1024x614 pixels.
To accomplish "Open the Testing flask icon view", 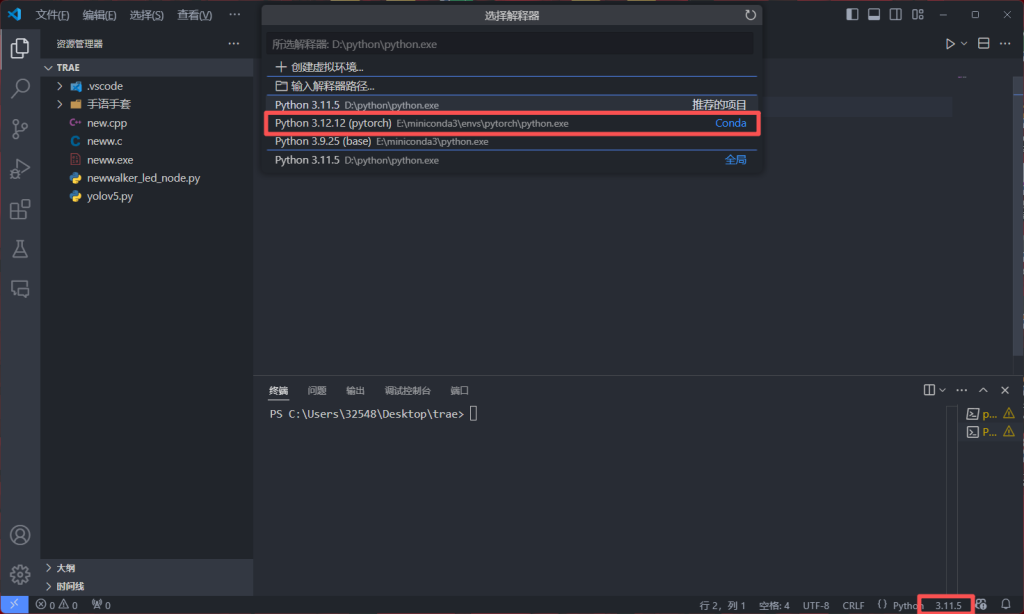I will tap(20, 249).
